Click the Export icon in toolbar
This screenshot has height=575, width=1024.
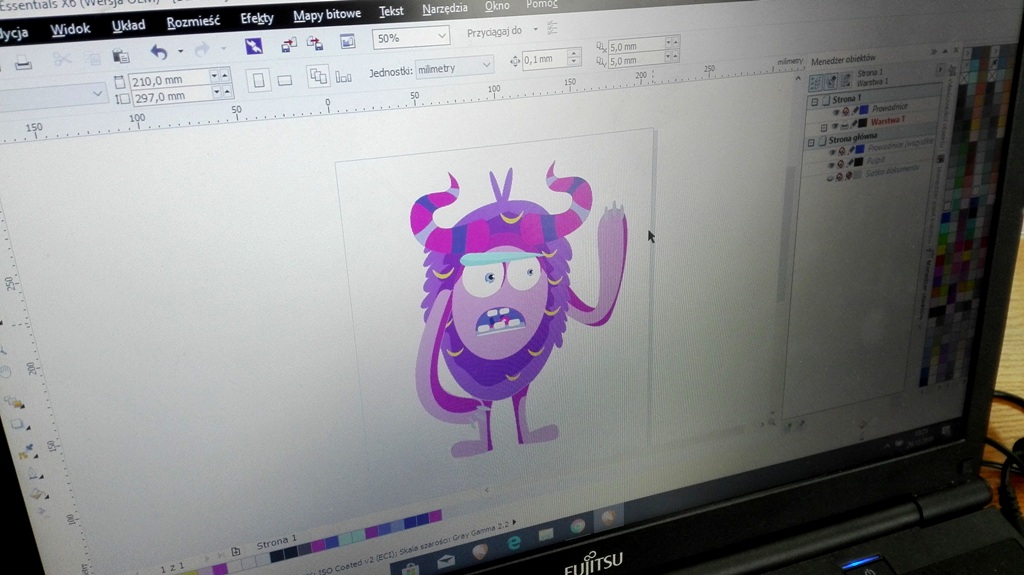coord(315,44)
